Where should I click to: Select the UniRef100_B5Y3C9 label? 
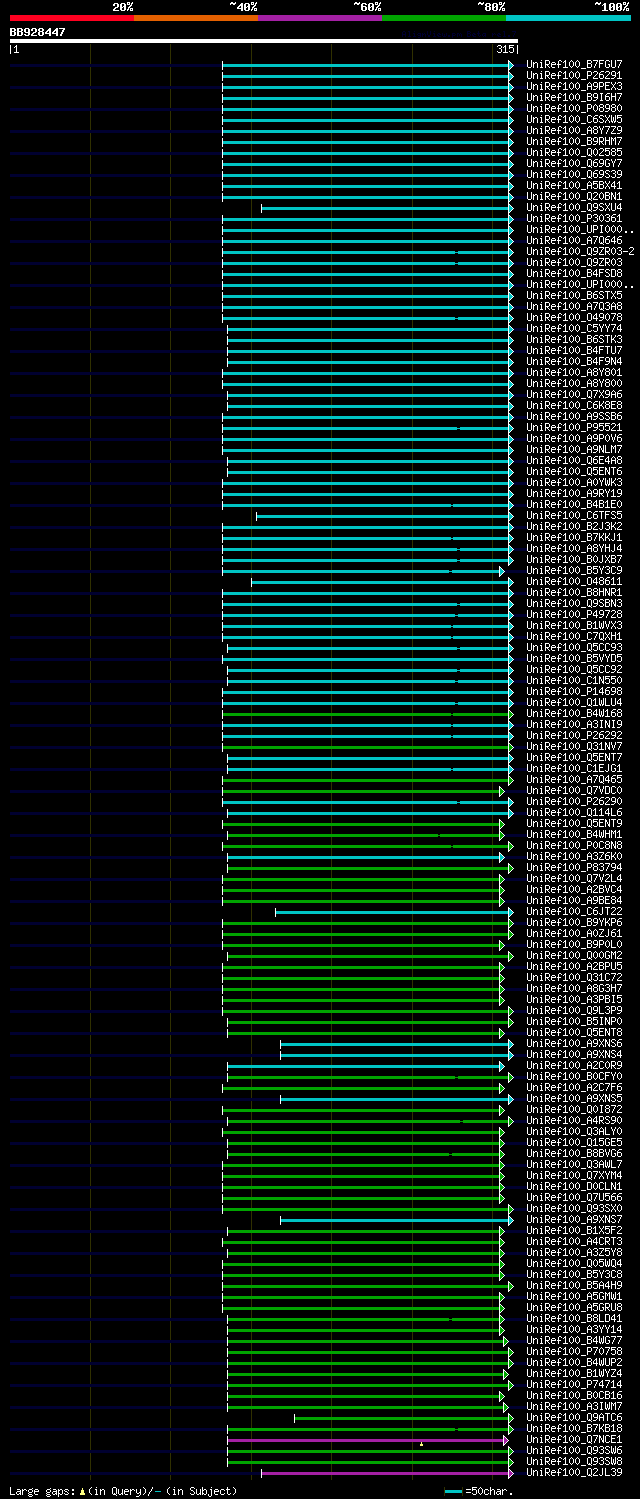click(x=574, y=570)
